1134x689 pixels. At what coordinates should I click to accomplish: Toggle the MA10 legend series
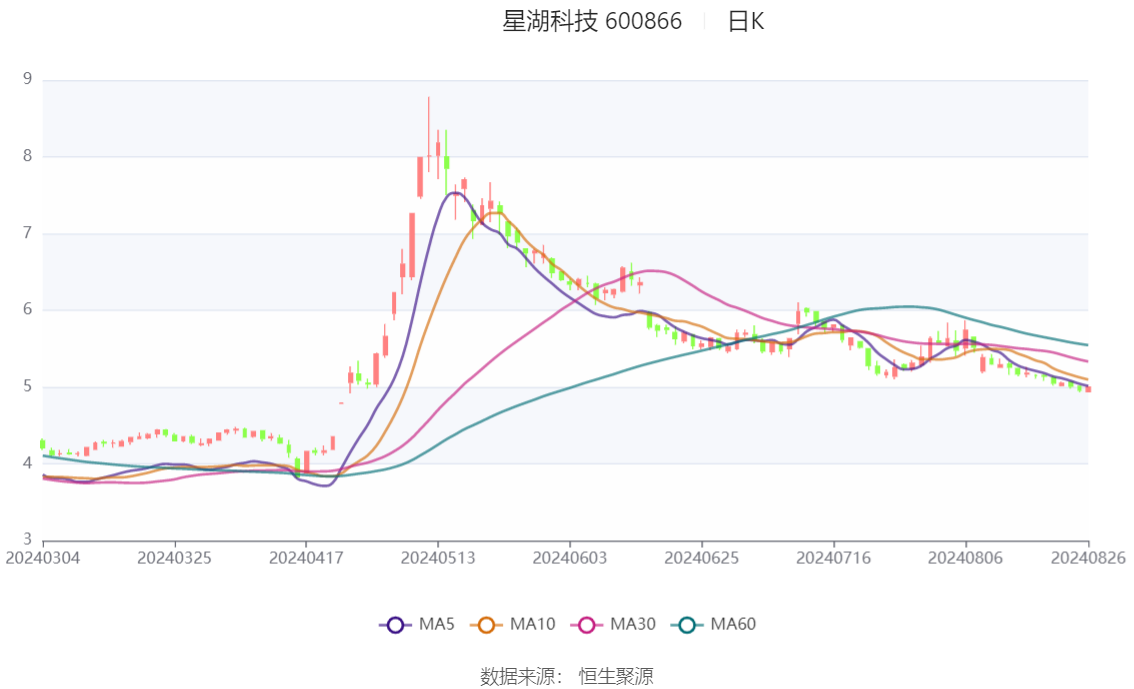(513, 624)
